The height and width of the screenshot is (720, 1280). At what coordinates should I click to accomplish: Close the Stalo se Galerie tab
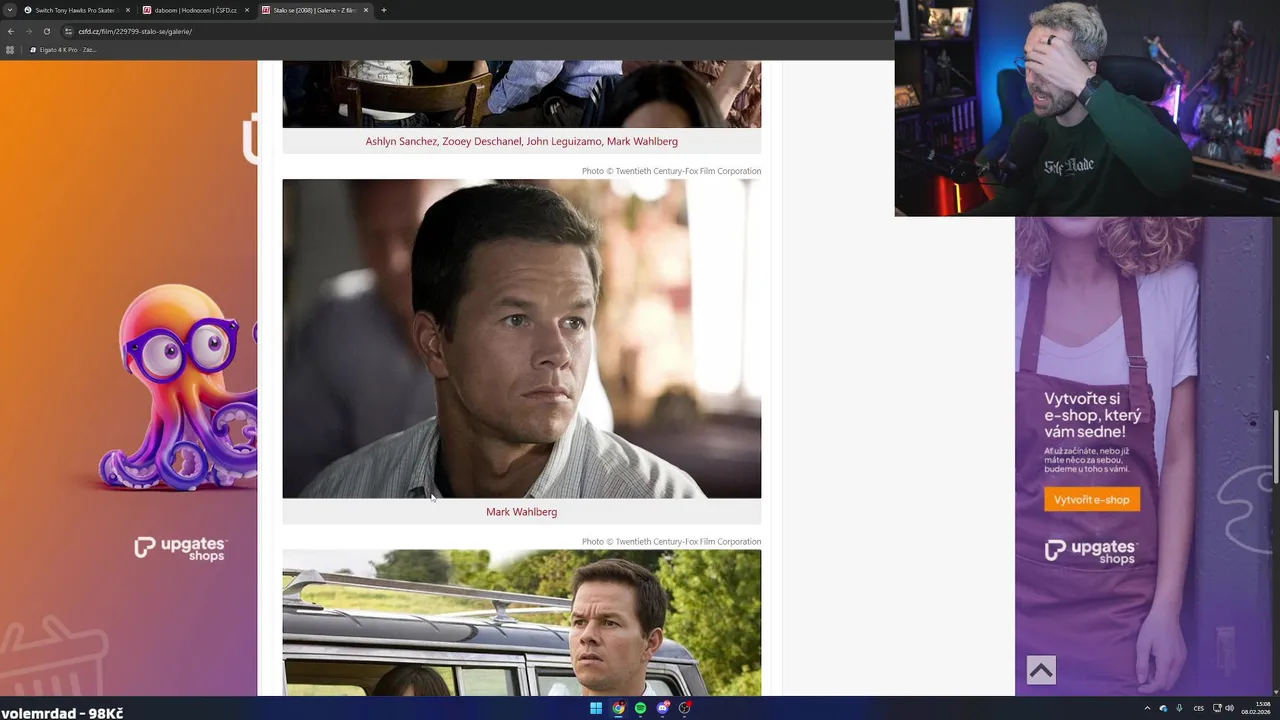366,10
